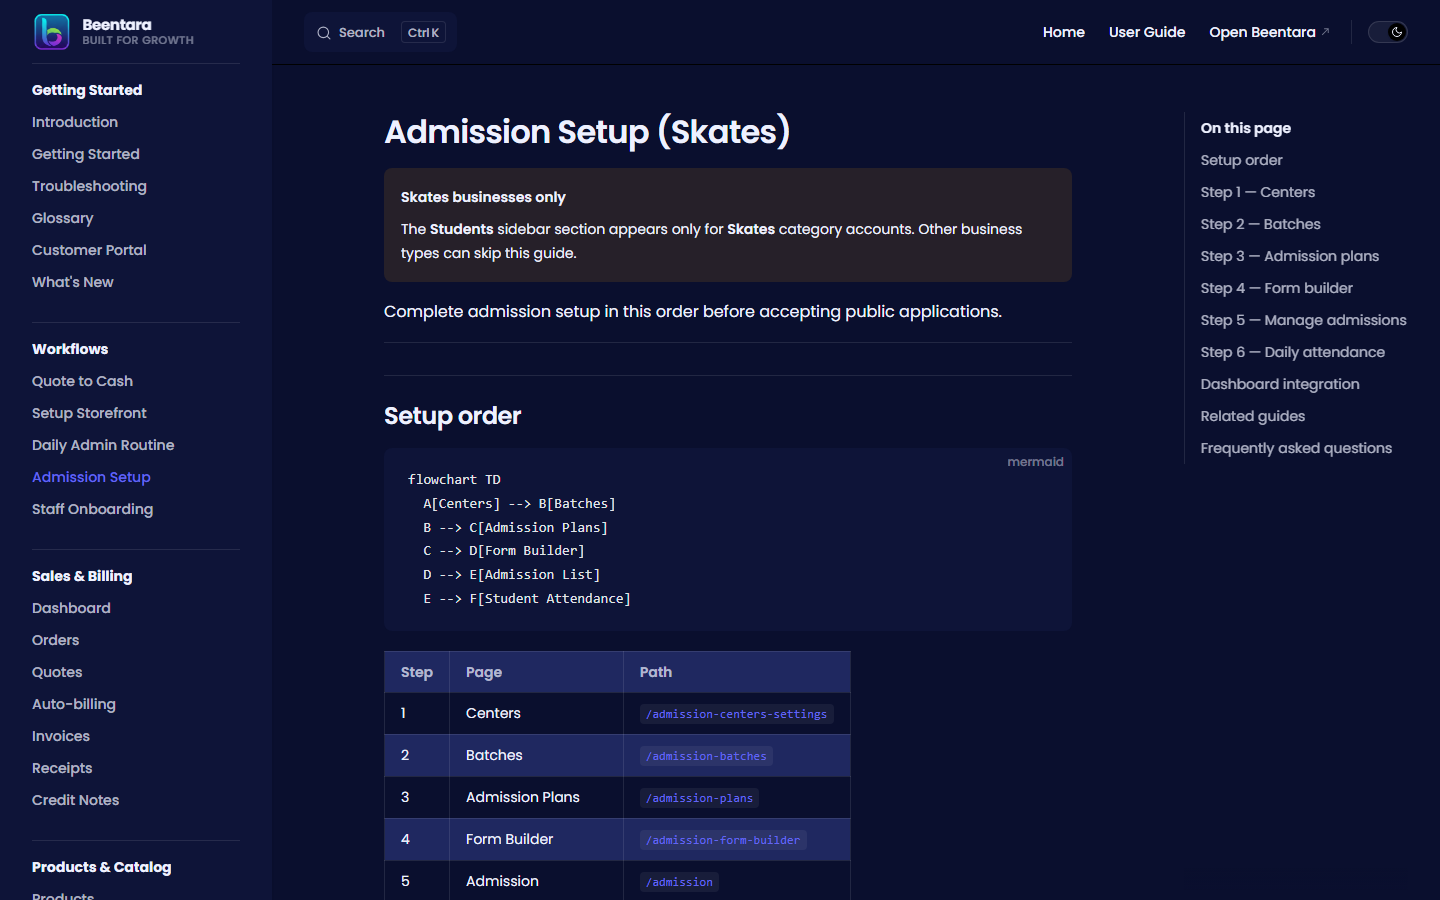Image resolution: width=1440 pixels, height=900 pixels.
Task: Open Dashboard under Sales & Billing
Action: (71, 608)
